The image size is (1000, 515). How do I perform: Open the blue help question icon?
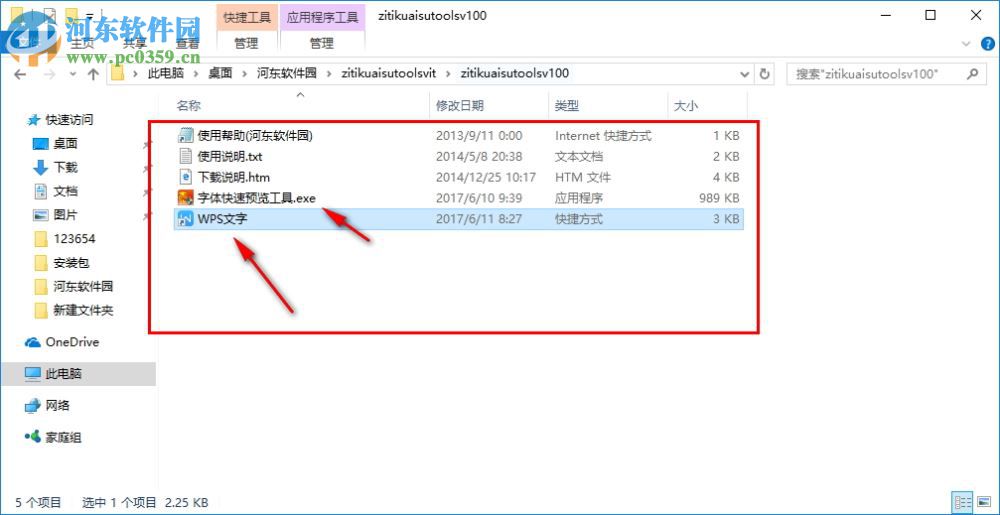coord(987,44)
